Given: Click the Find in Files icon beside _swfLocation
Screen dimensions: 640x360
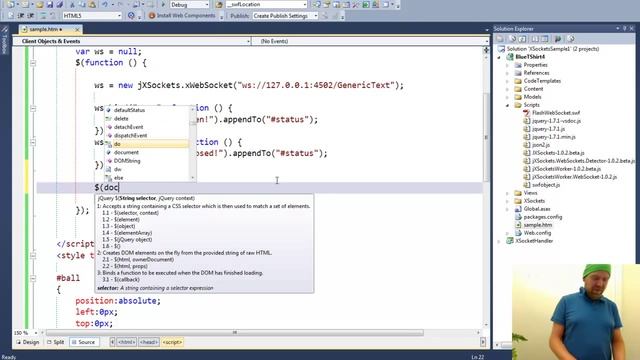Looking at the screenshot, I should pos(220,4).
